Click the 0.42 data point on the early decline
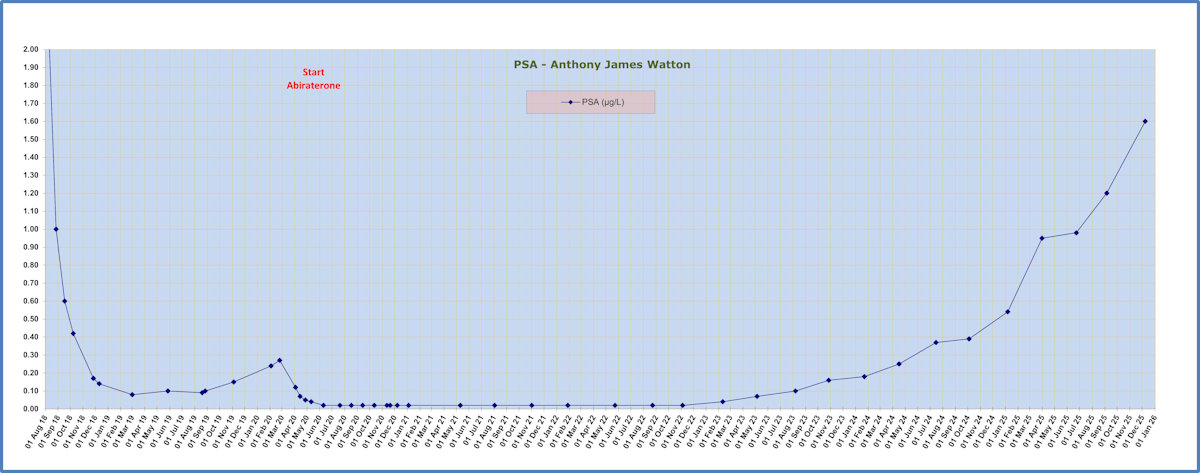The height and width of the screenshot is (473, 1200). (x=73, y=333)
